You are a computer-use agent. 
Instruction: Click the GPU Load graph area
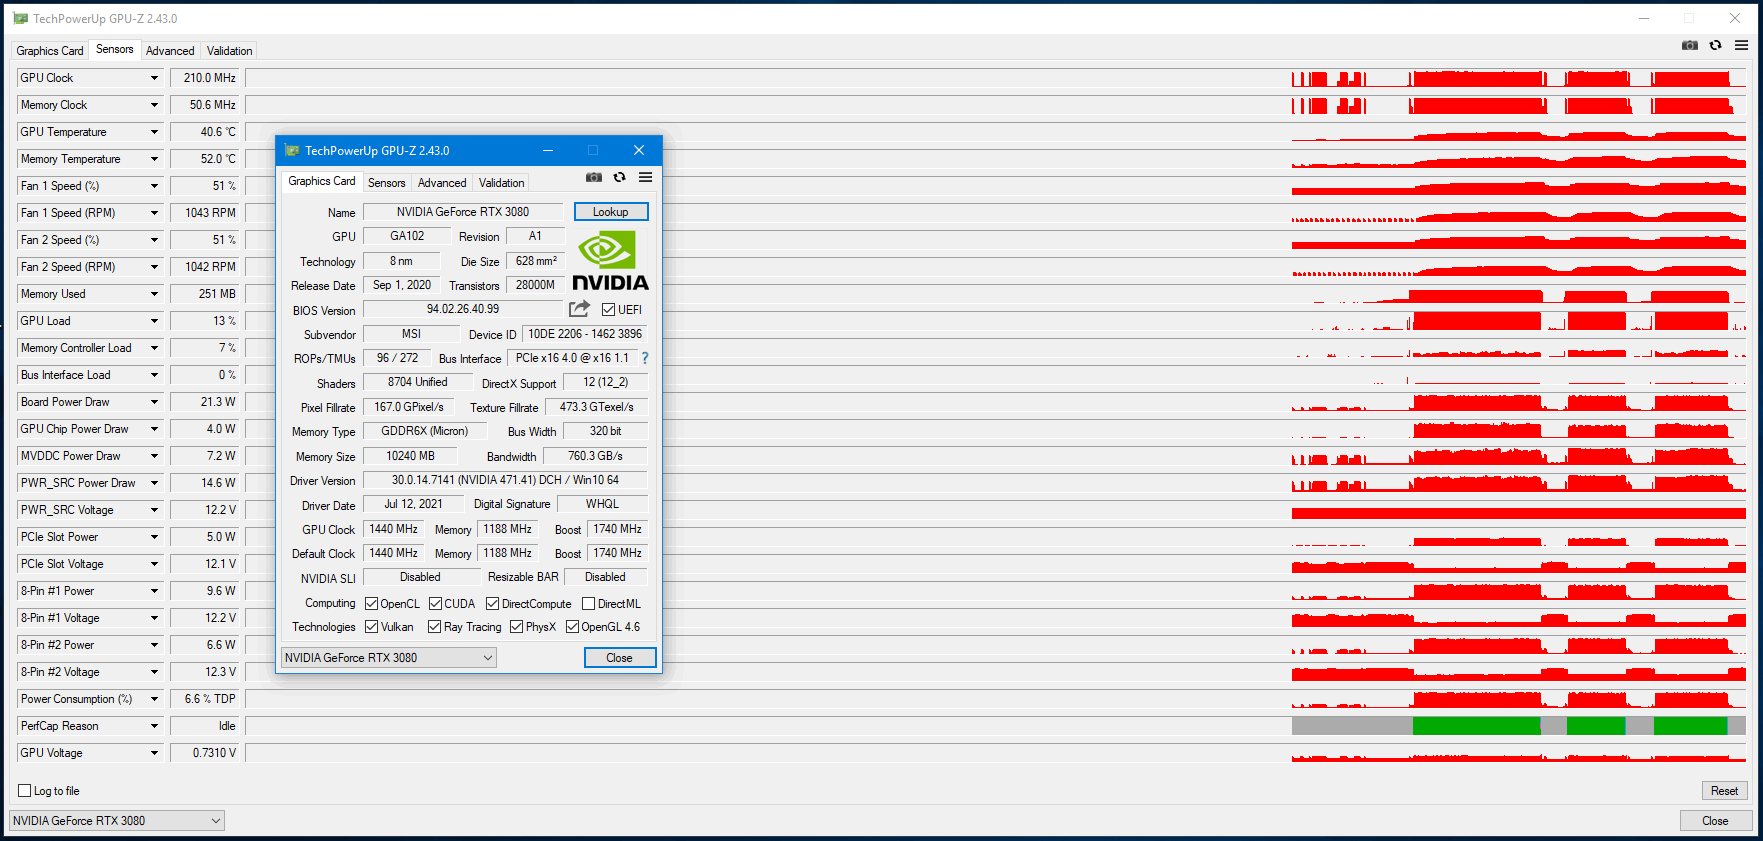click(x=996, y=321)
